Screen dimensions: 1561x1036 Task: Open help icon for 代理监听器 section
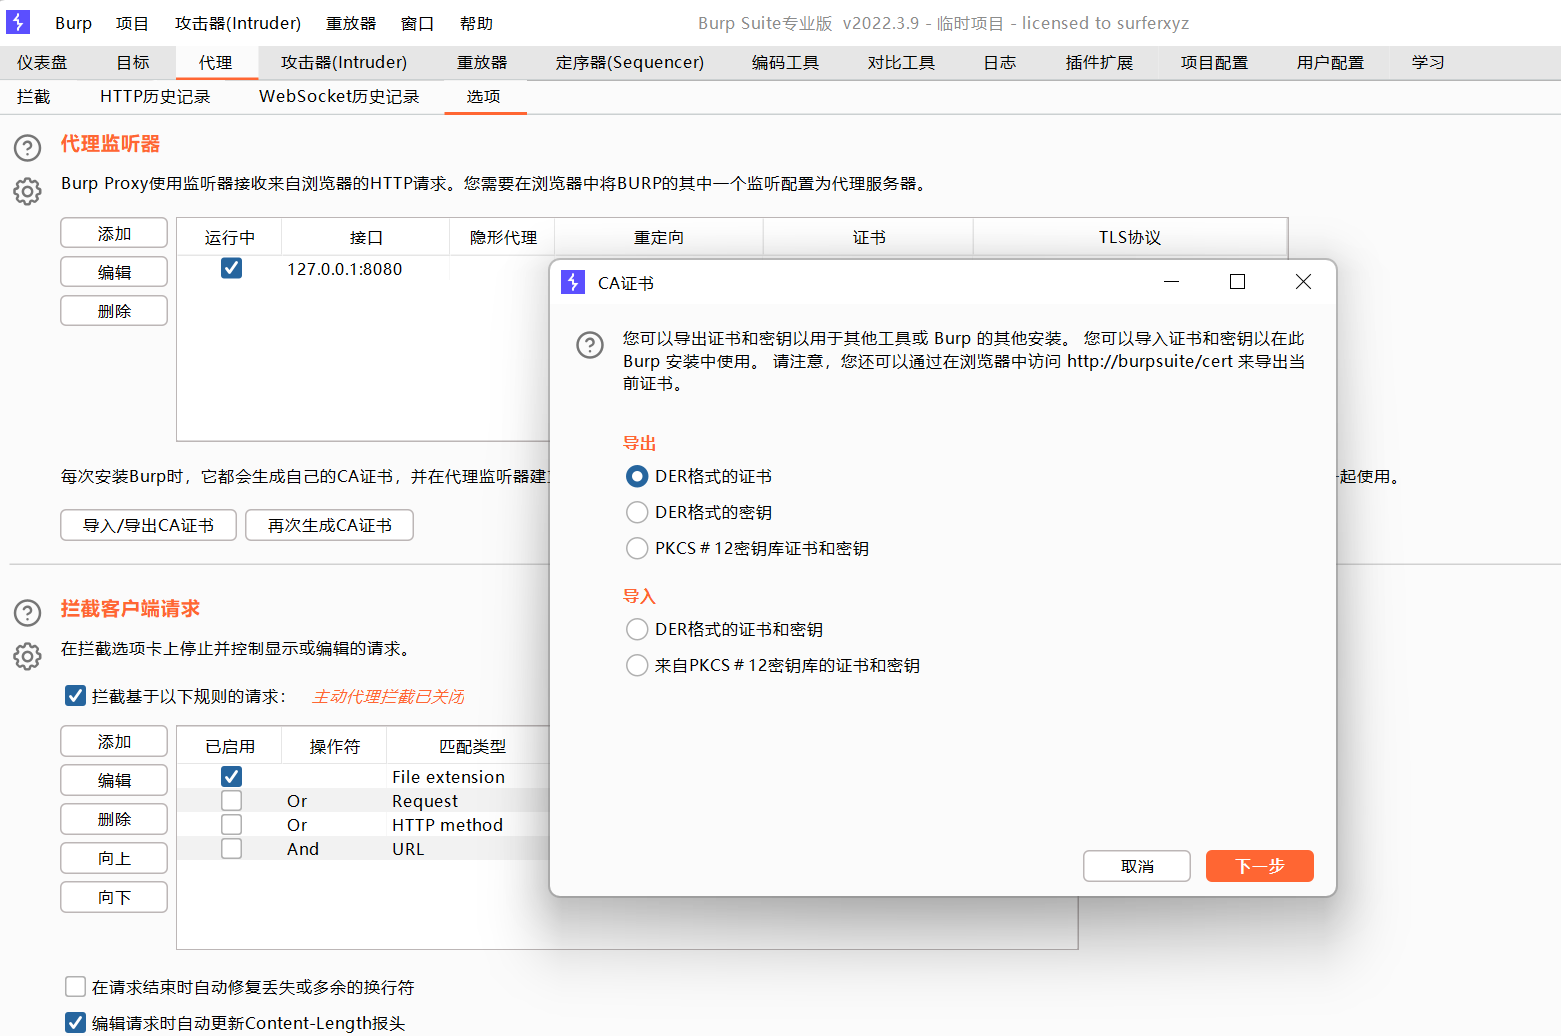(28, 148)
